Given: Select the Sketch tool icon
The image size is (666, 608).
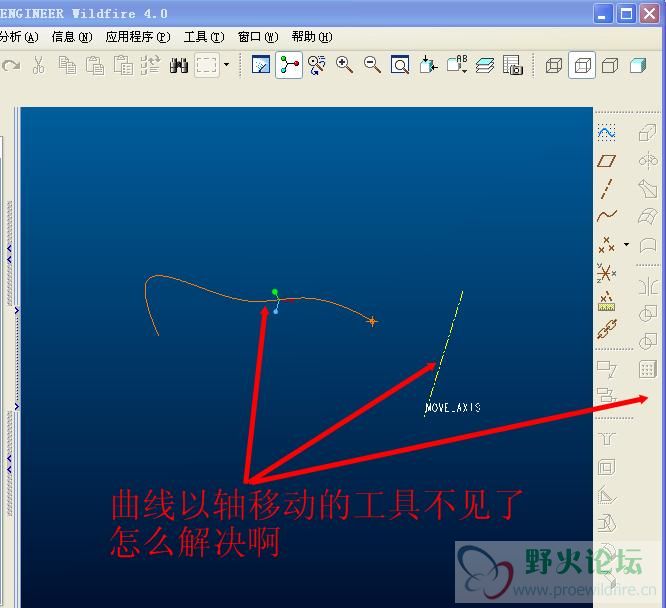Looking at the screenshot, I should coord(607,133).
